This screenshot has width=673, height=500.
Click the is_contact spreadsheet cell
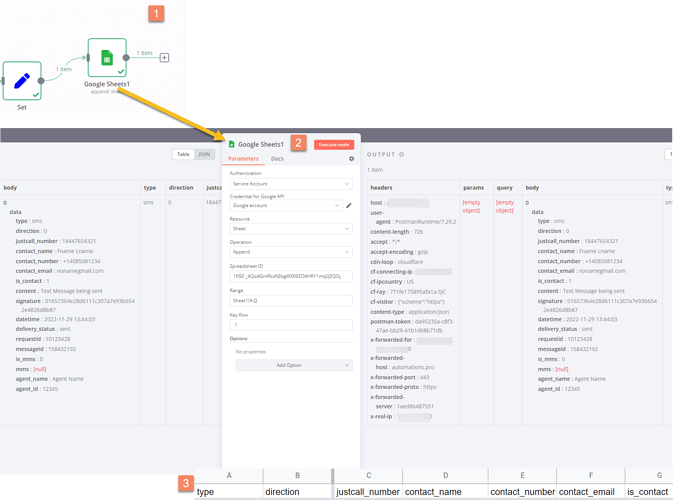[648, 491]
